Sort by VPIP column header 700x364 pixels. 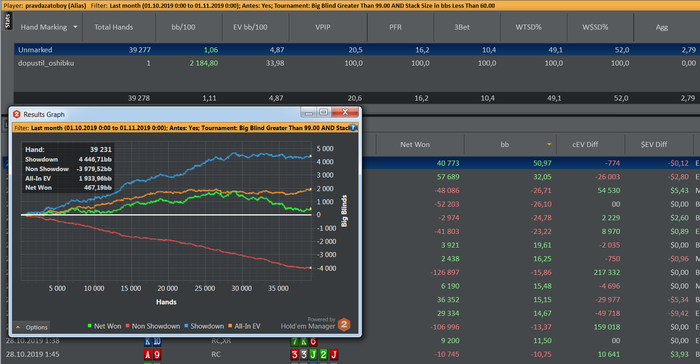click(323, 27)
